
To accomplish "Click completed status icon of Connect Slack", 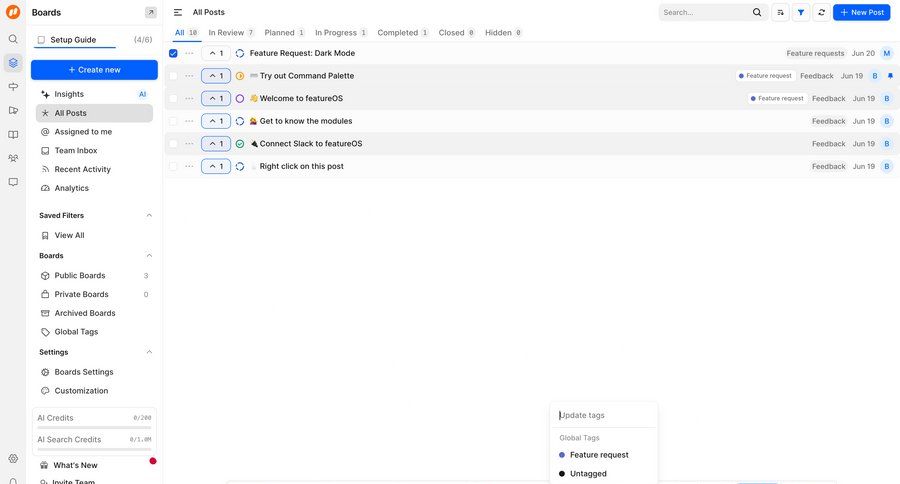I will point(240,144).
